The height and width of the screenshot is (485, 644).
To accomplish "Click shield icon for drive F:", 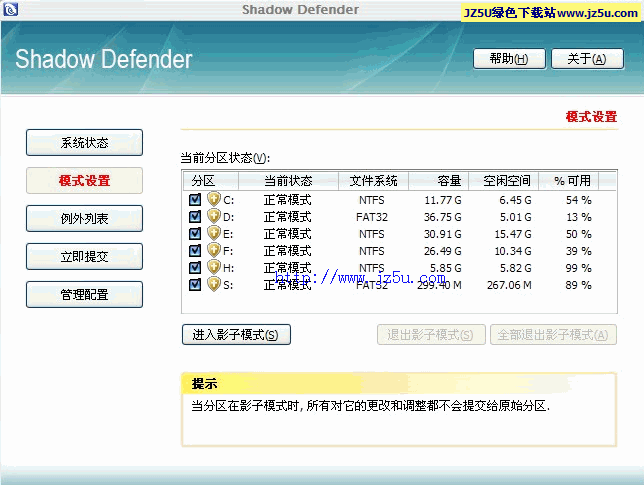I will pos(214,250).
